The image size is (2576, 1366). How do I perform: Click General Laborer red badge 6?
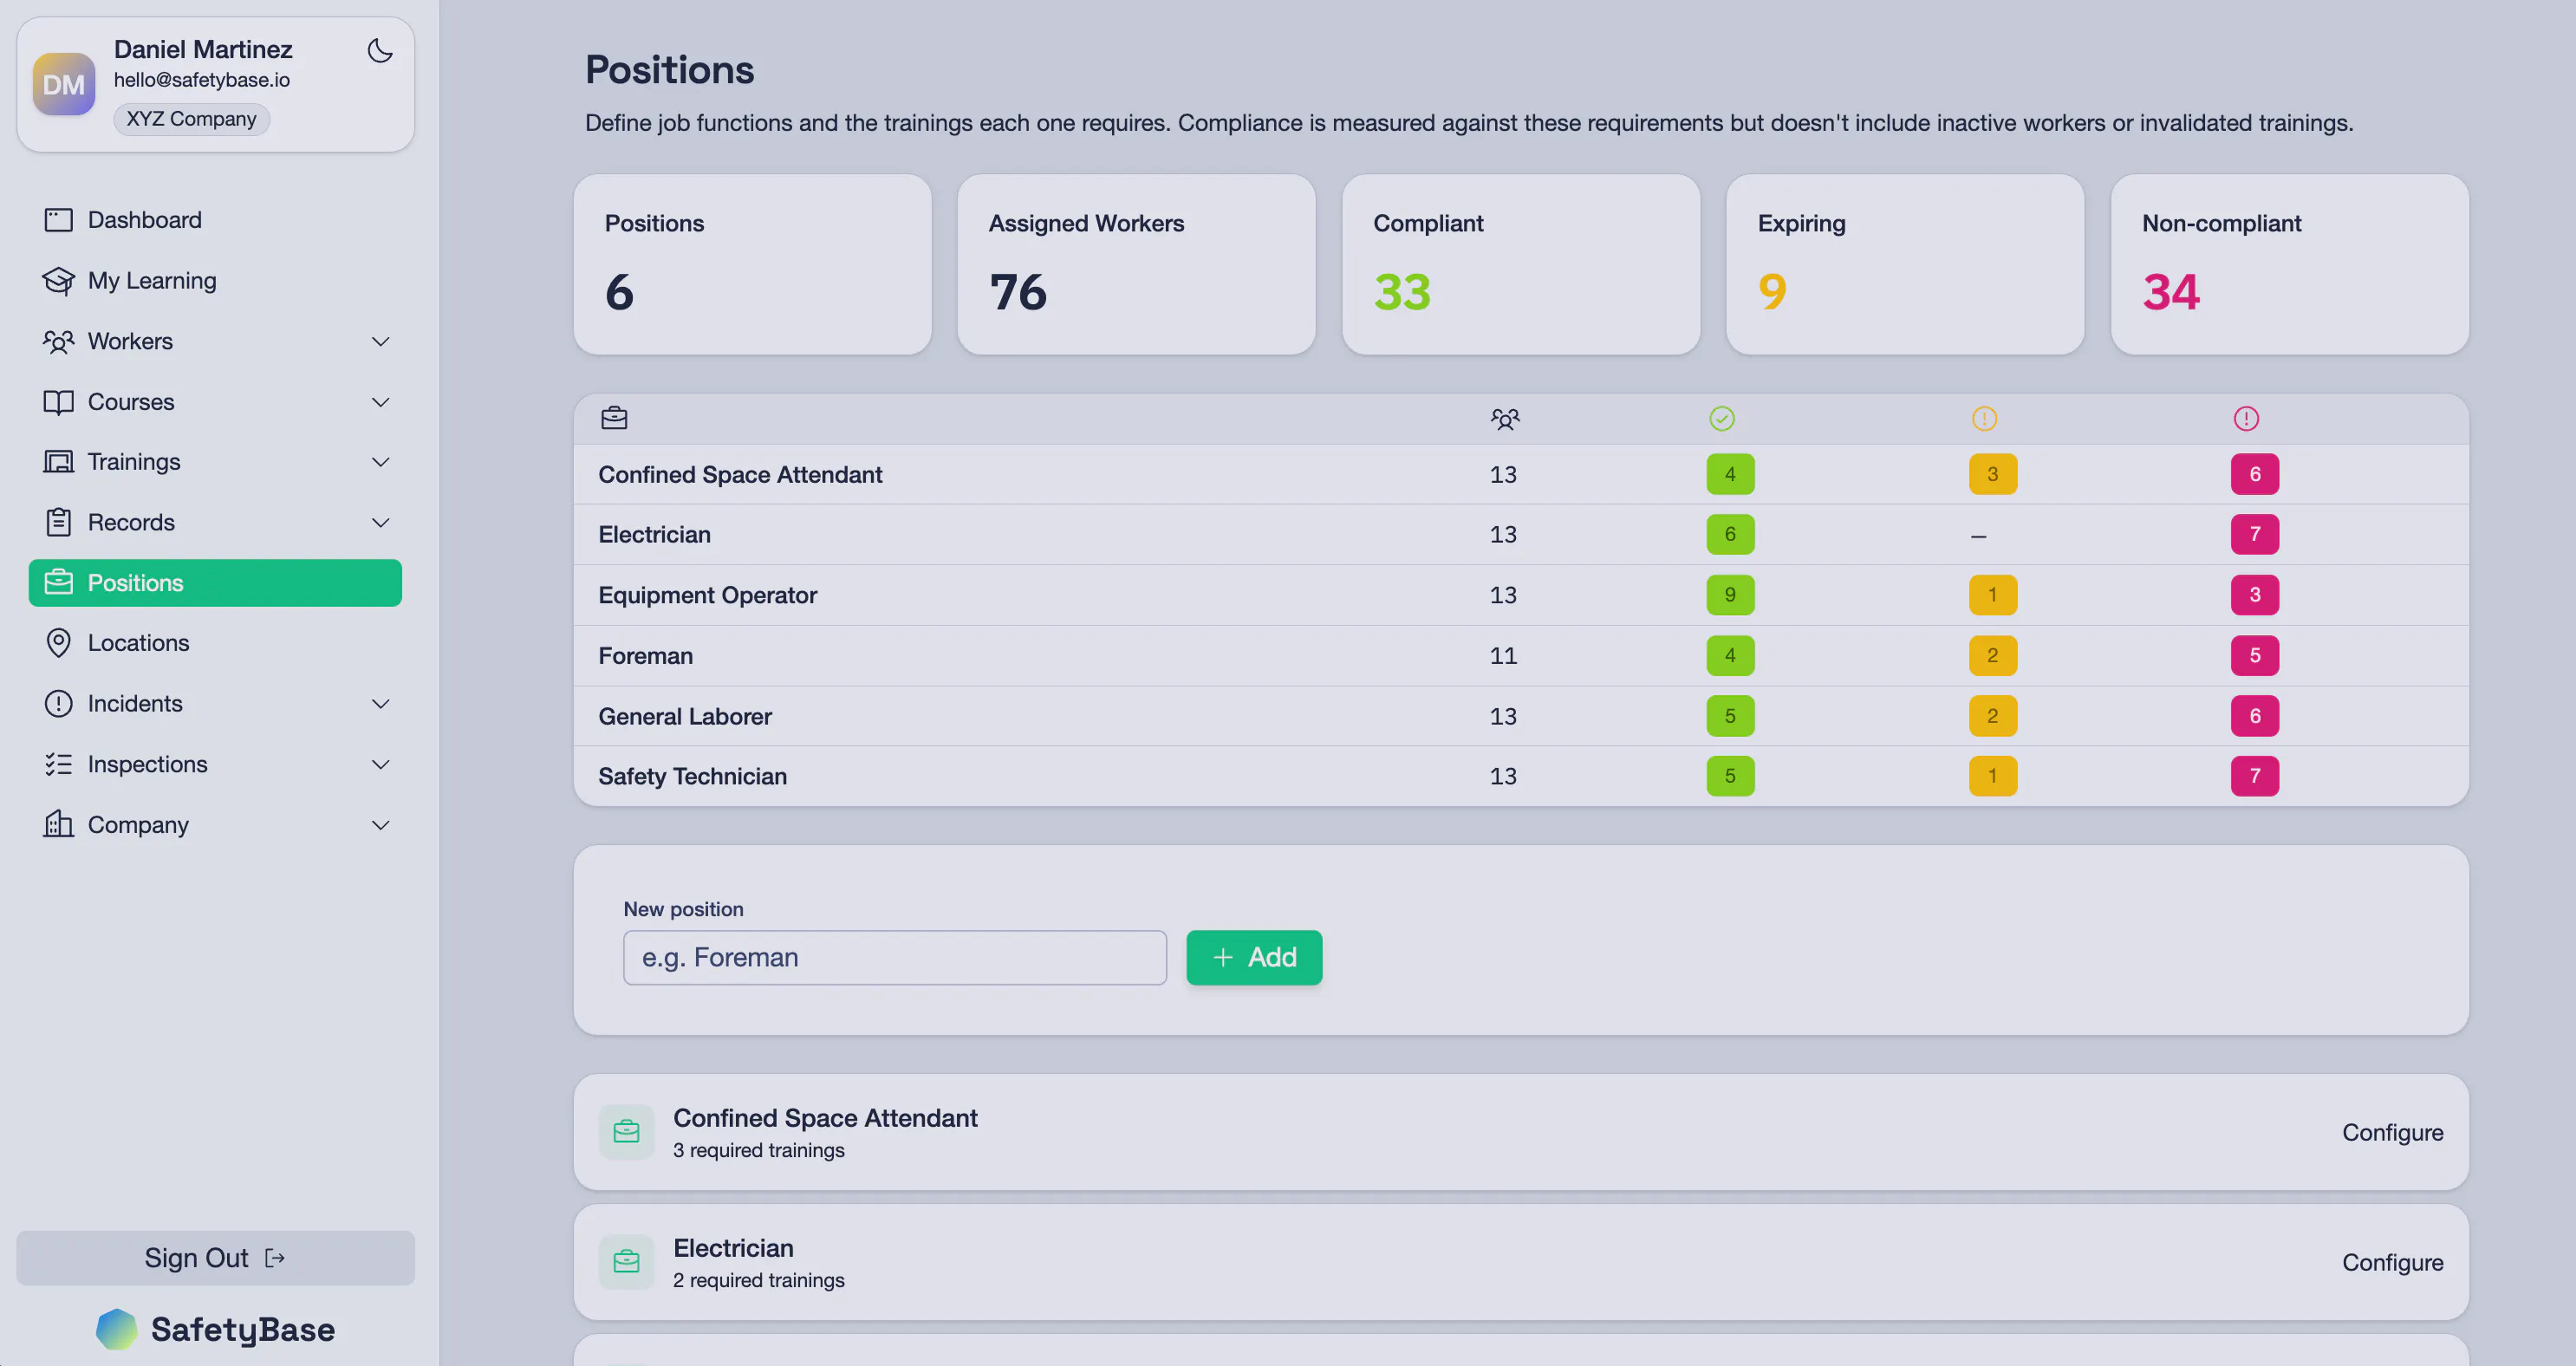[x=2254, y=716]
